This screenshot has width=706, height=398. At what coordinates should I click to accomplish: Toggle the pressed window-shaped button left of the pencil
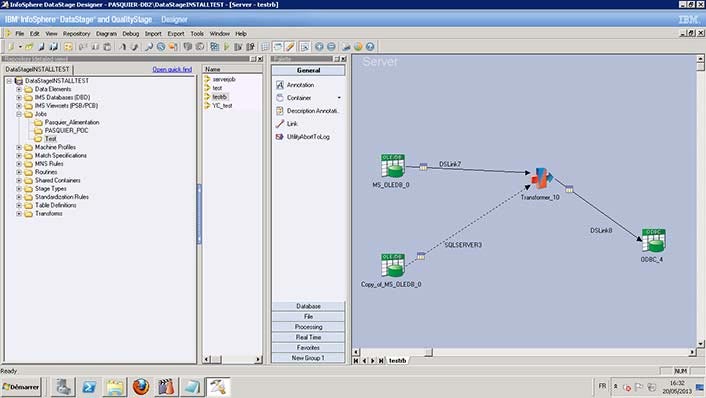point(278,46)
